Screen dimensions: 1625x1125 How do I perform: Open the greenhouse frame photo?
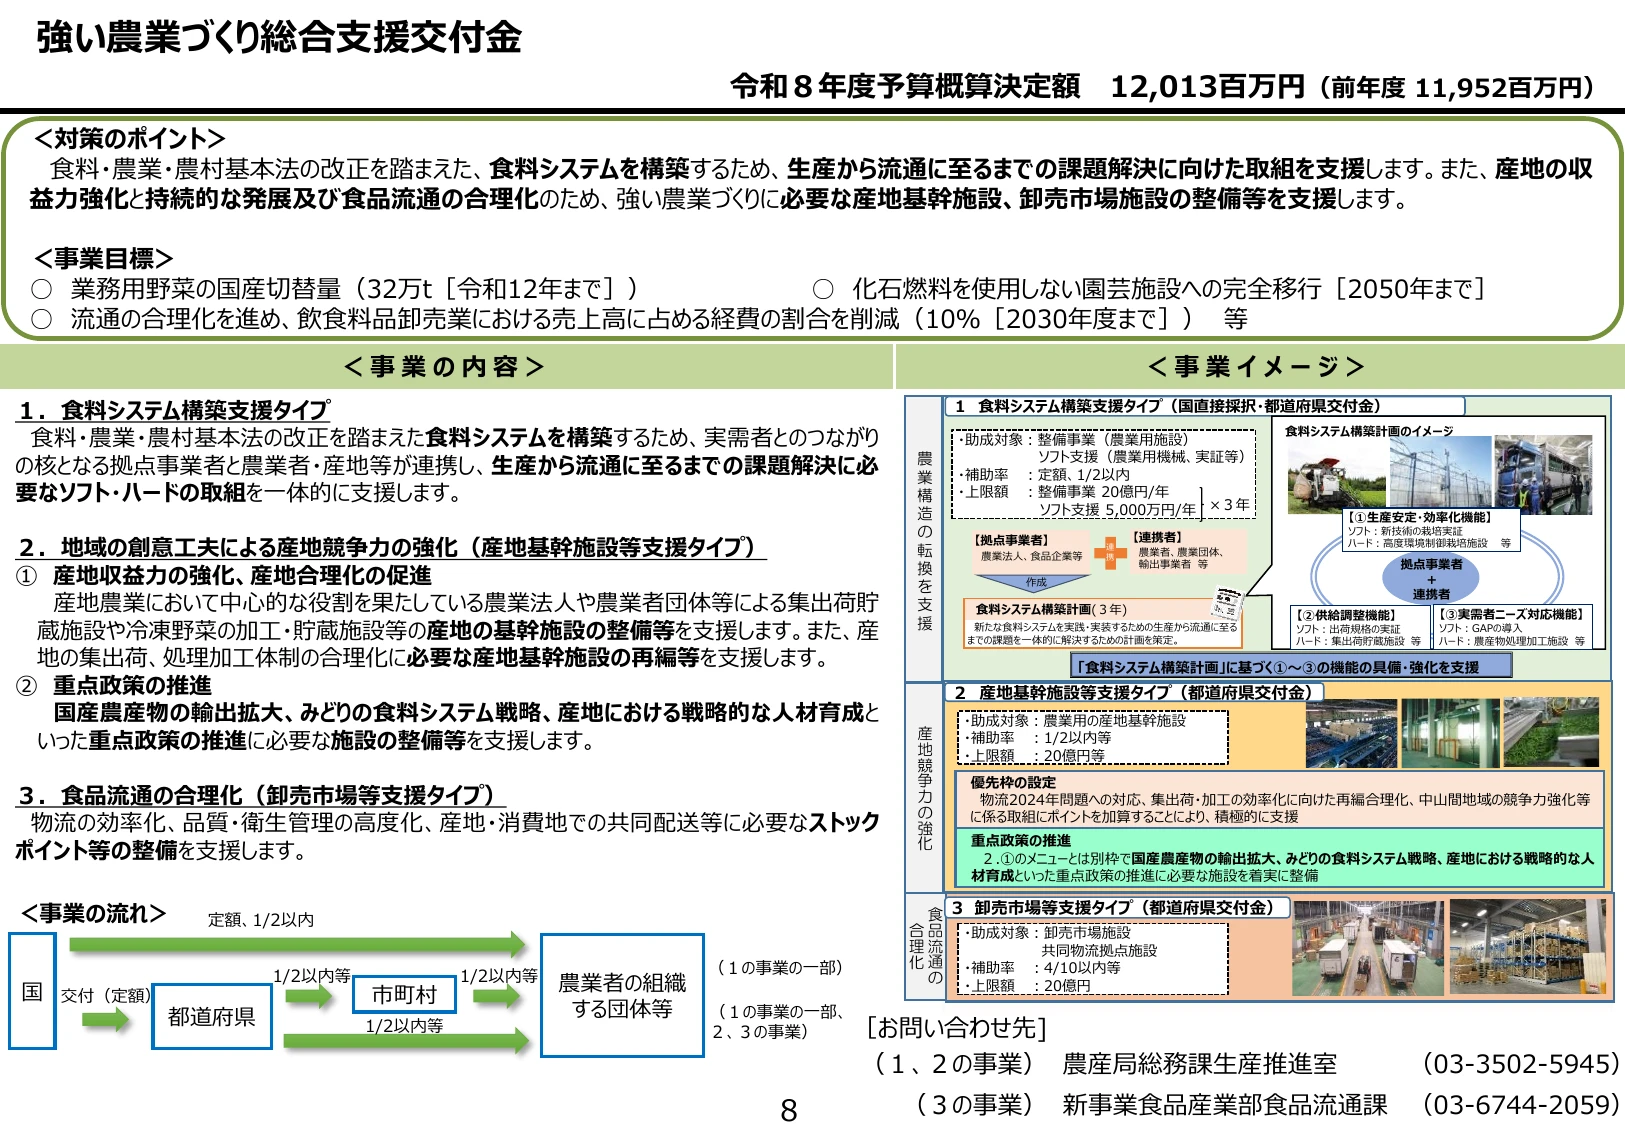(x=1440, y=474)
